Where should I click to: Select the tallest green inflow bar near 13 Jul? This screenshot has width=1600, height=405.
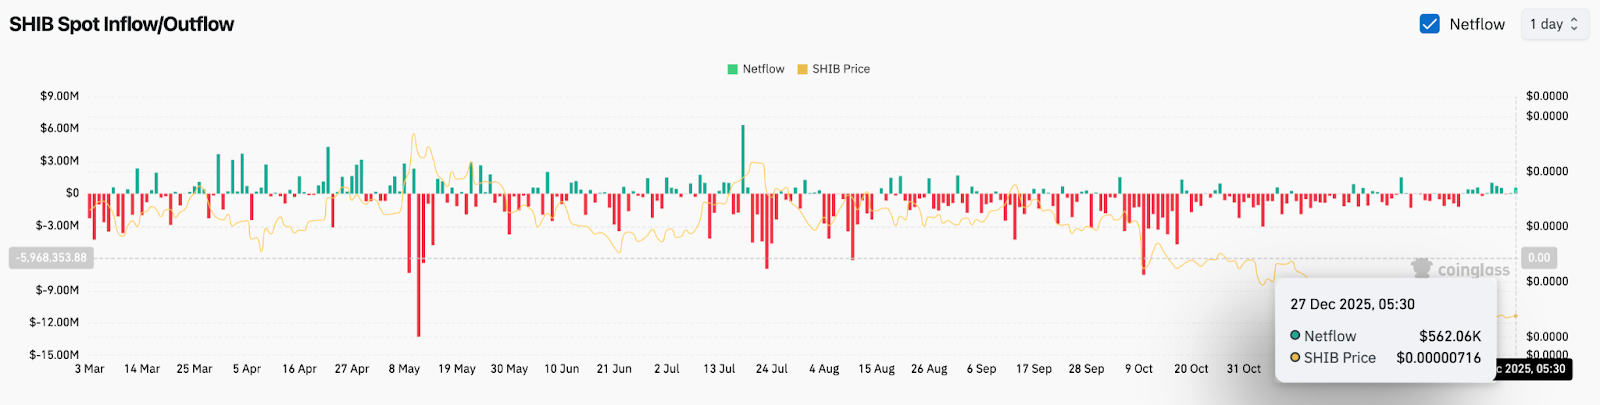click(x=743, y=150)
